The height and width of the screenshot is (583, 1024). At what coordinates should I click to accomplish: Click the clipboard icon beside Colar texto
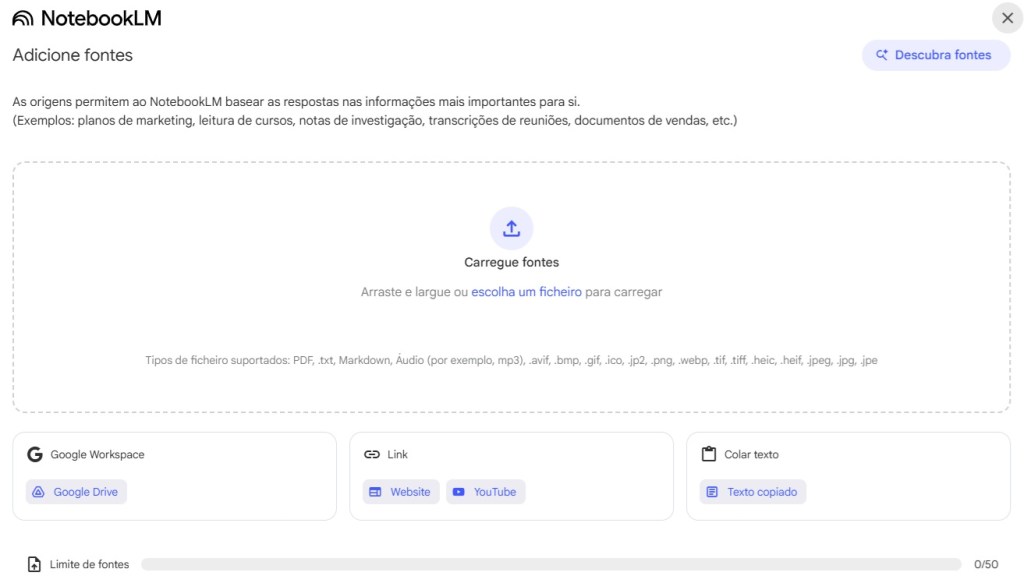coord(709,454)
